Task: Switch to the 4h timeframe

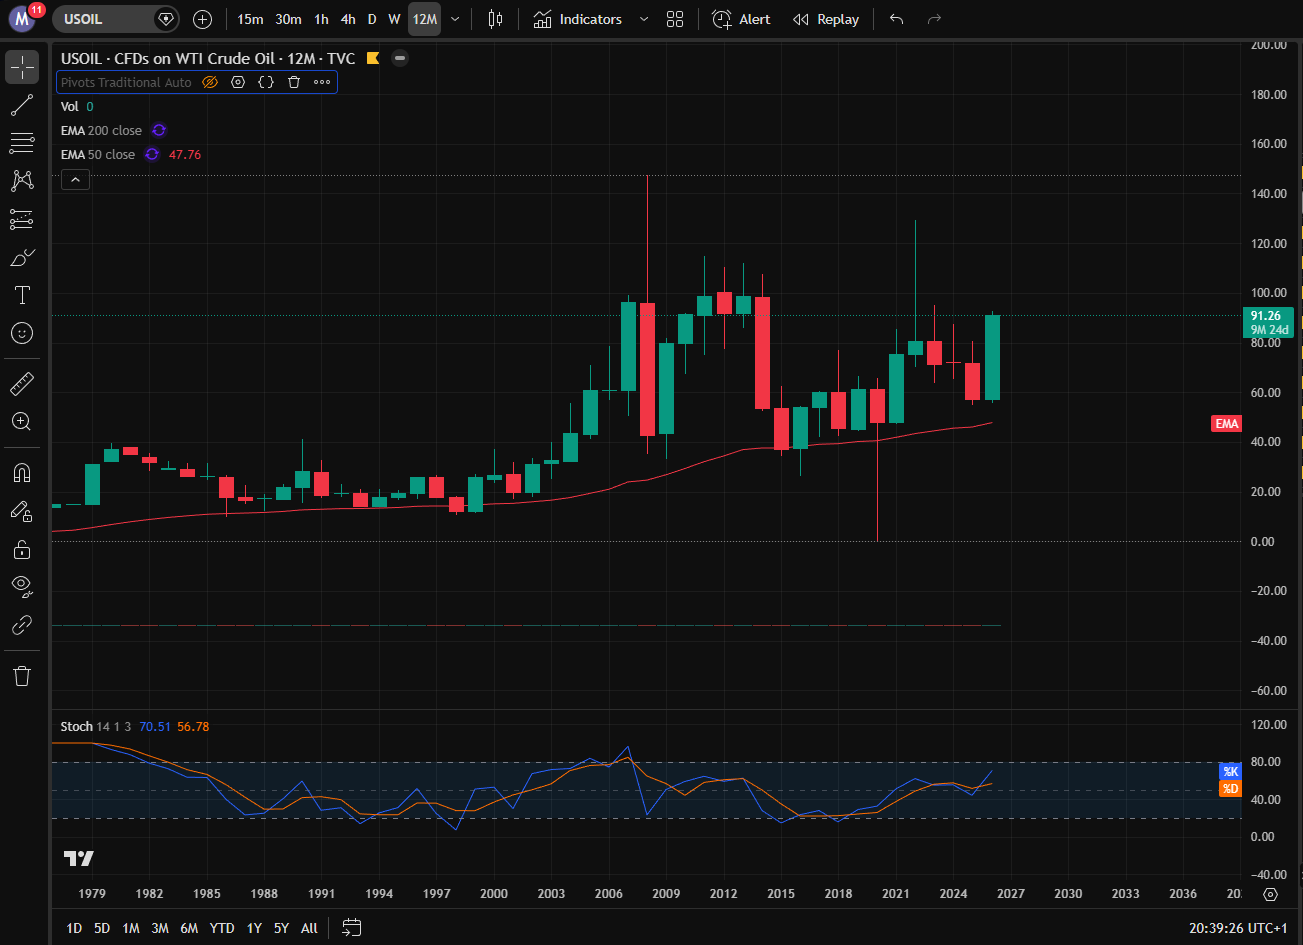Action: pos(348,19)
